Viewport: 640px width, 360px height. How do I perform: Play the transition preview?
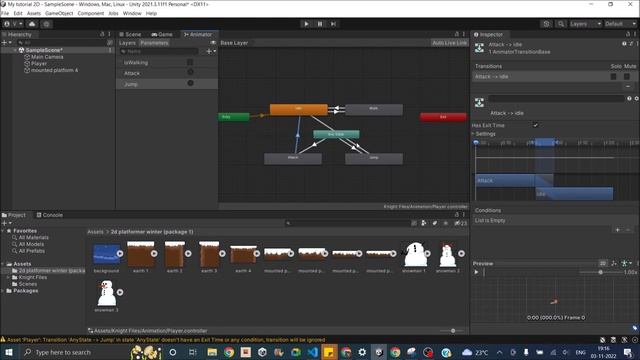pyautogui.click(x=476, y=272)
